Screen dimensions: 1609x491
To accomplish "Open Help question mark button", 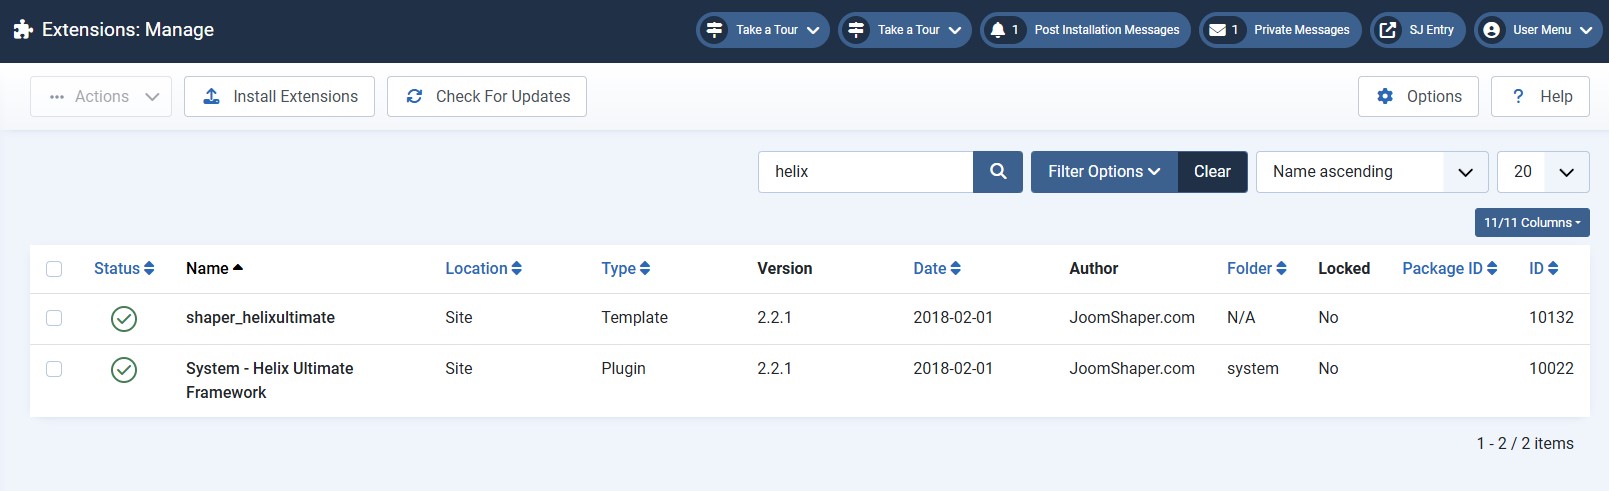I will click(1539, 97).
